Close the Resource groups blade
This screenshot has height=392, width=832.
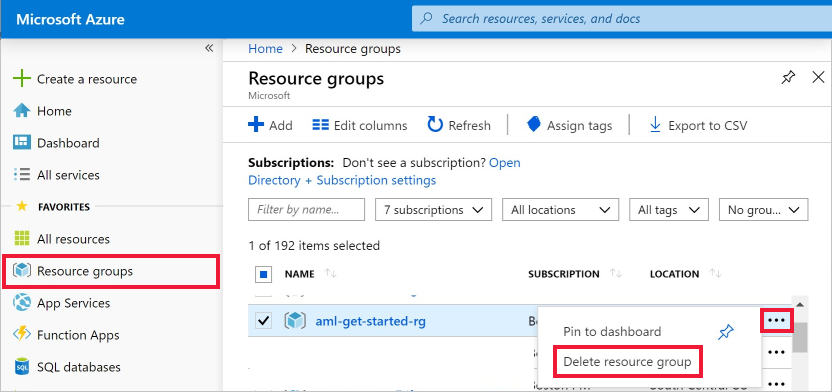tap(818, 78)
